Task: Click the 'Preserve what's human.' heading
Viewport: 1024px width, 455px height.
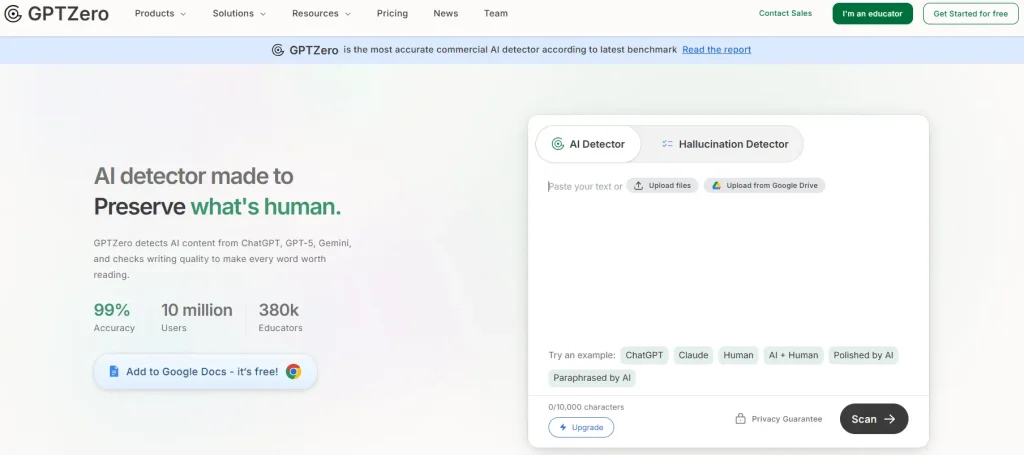Action: tap(217, 207)
